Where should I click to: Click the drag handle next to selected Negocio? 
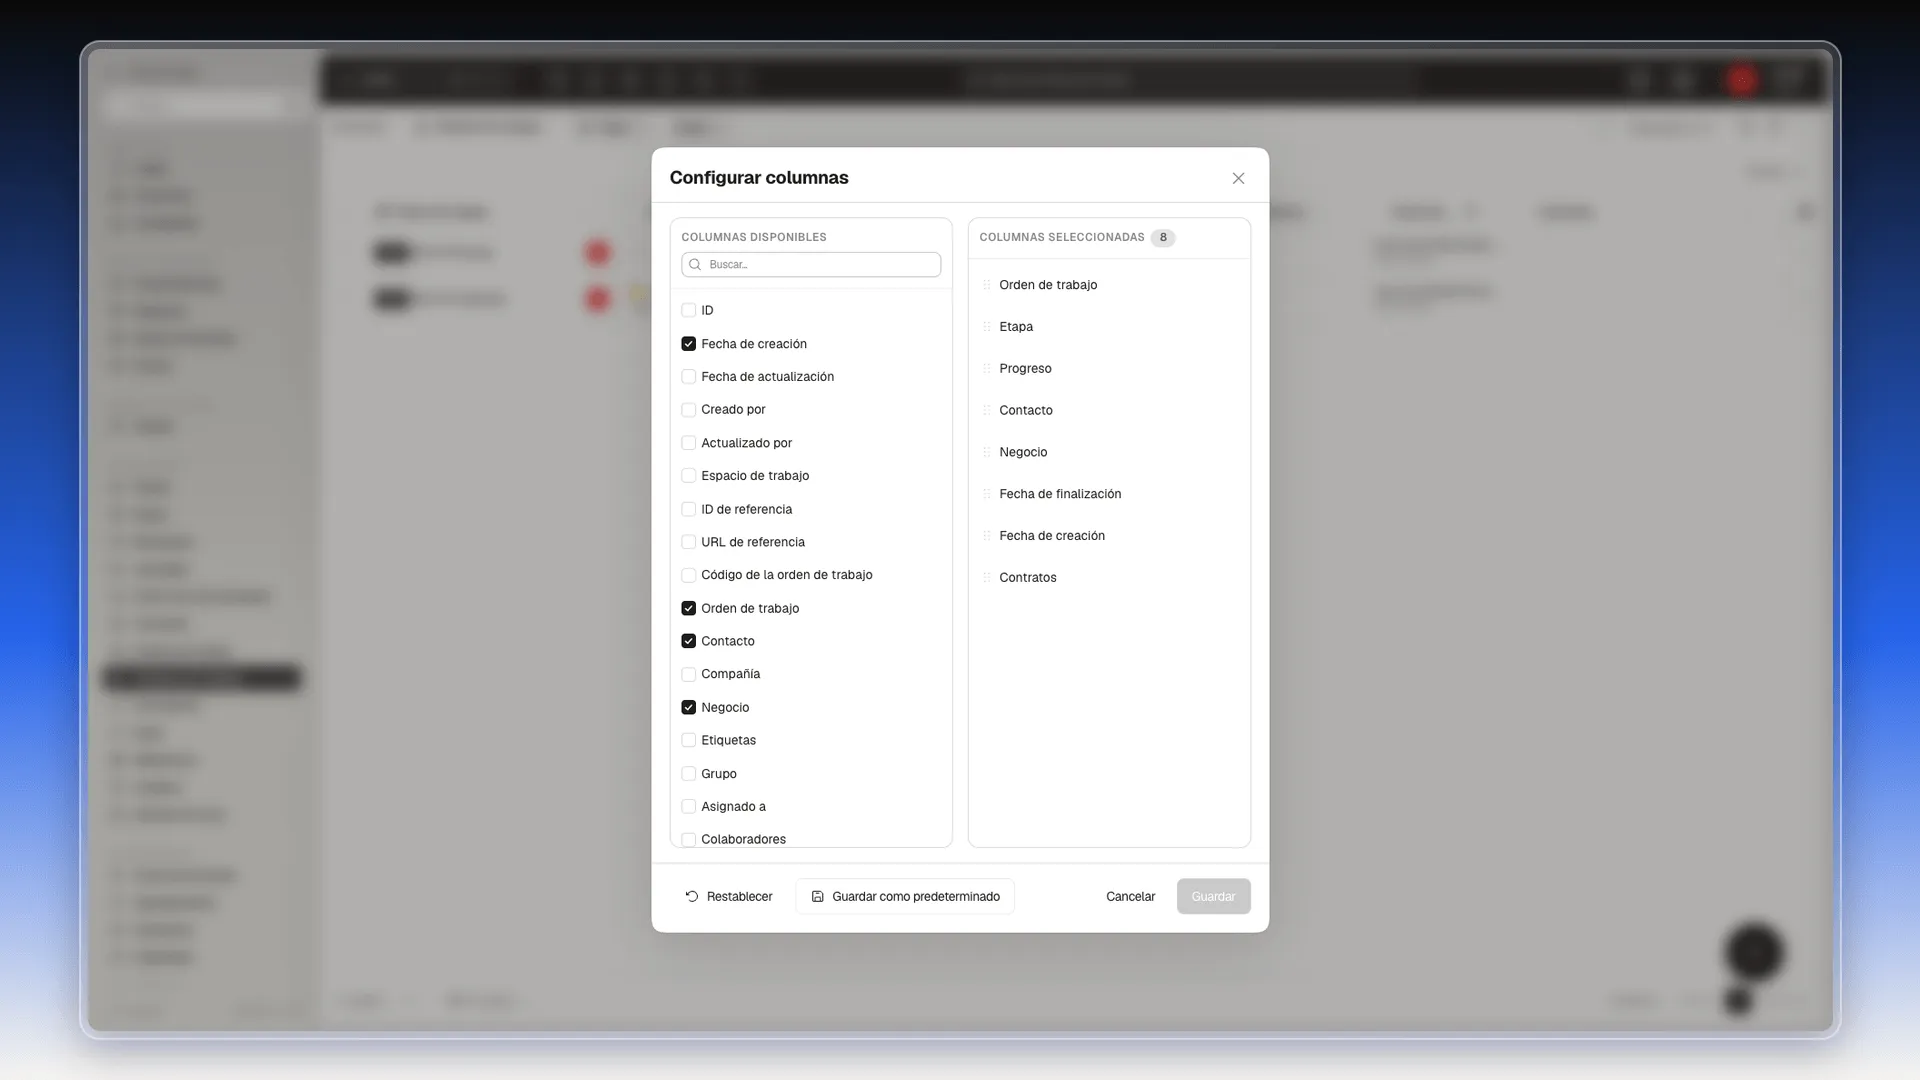[987, 452]
